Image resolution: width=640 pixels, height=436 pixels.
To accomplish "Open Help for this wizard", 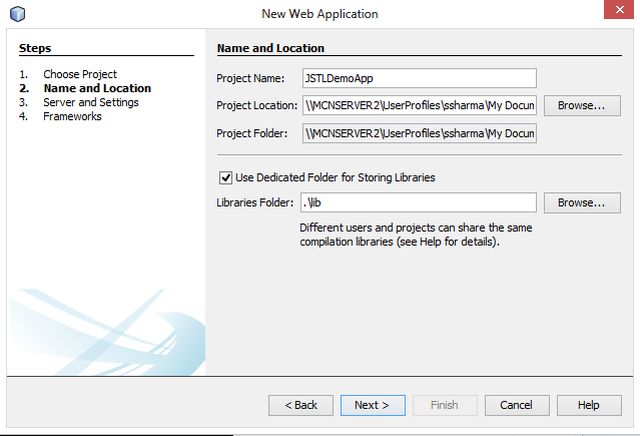I will 589,405.
